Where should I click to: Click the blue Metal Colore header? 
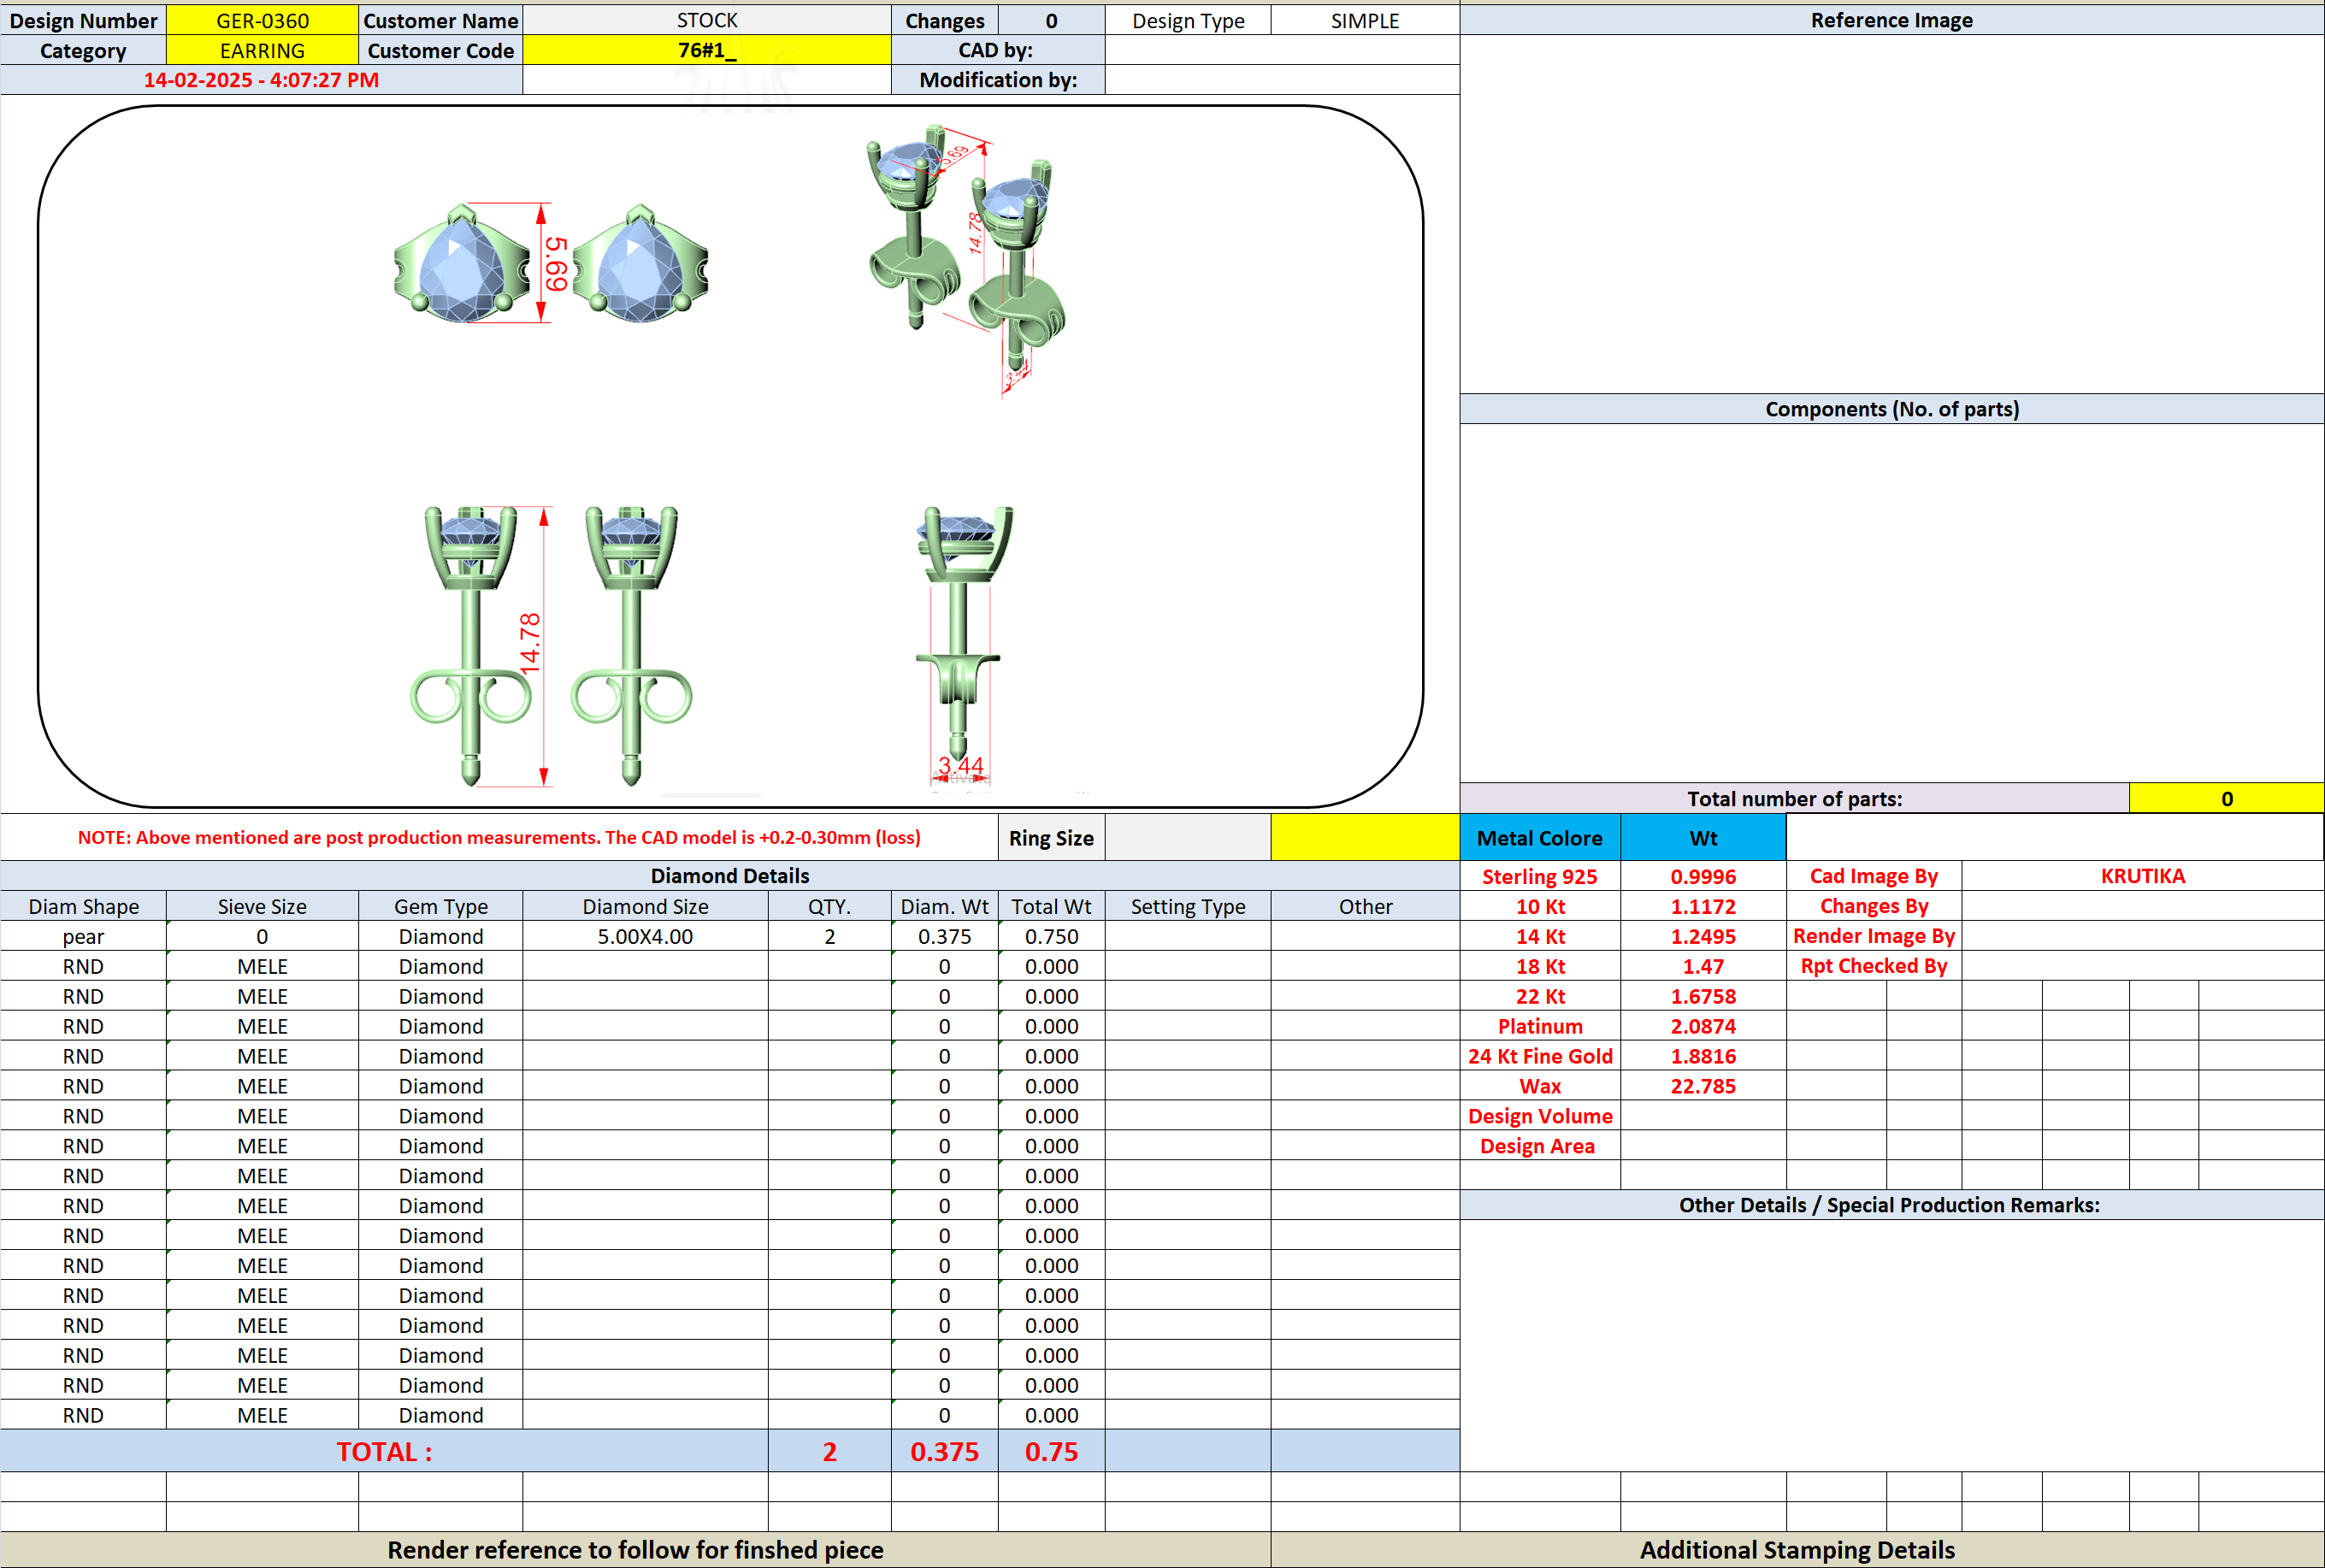[1539, 838]
